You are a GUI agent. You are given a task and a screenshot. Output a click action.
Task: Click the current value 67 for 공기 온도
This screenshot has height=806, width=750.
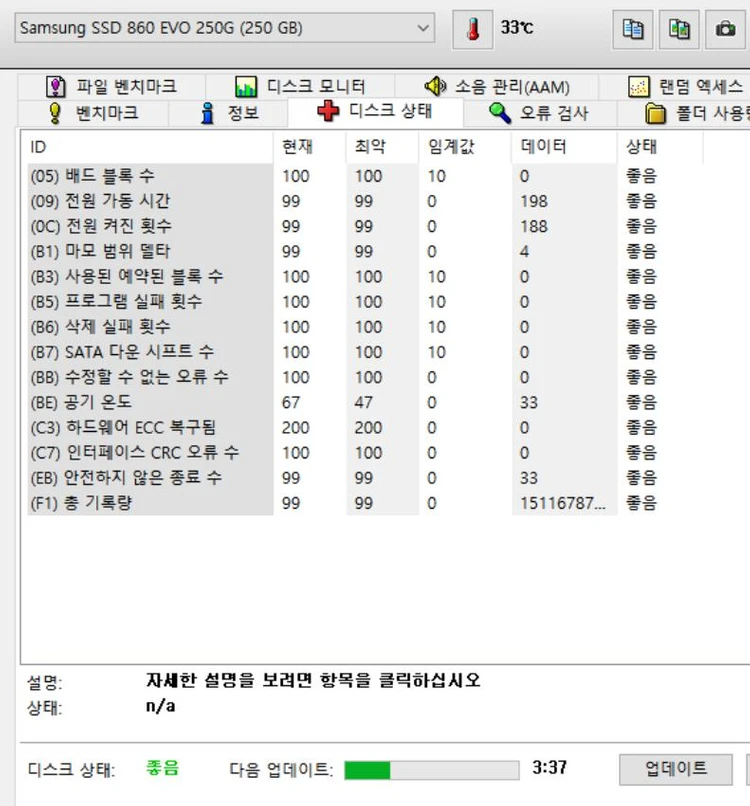(291, 402)
